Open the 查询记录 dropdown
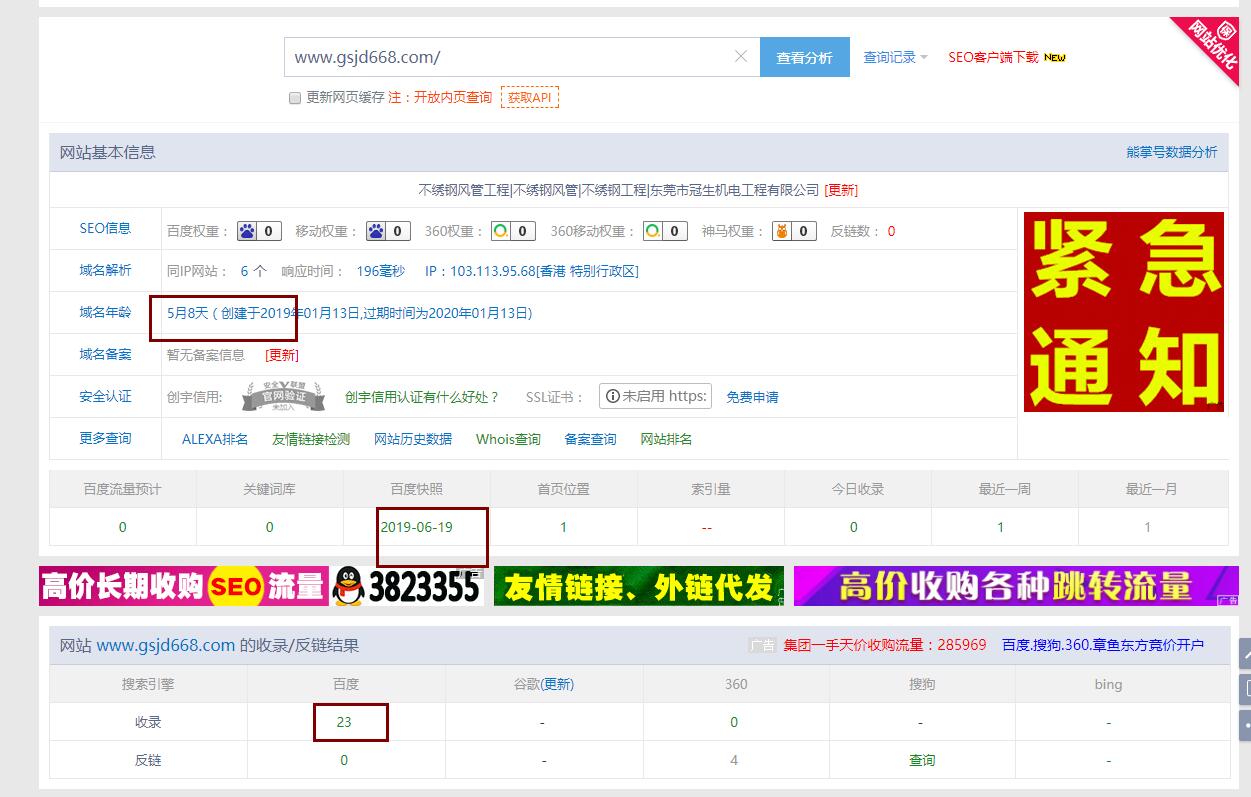 896,57
